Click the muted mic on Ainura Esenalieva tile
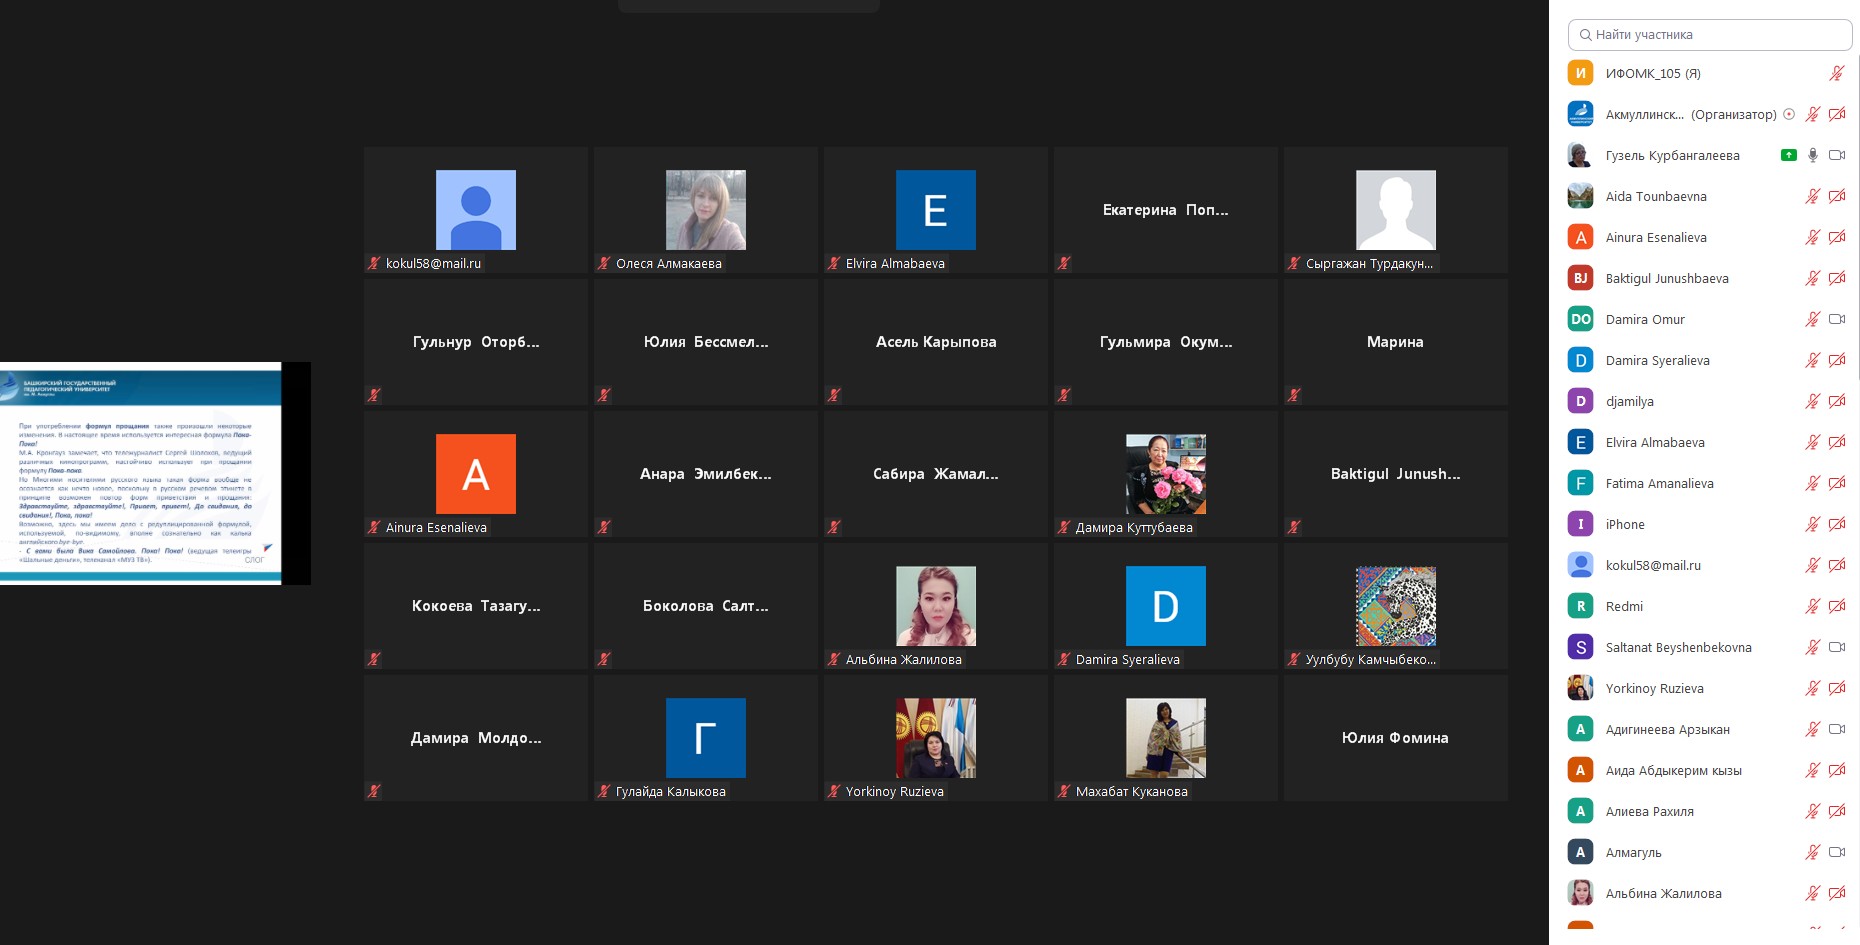The height and width of the screenshot is (945, 1860). tap(374, 527)
